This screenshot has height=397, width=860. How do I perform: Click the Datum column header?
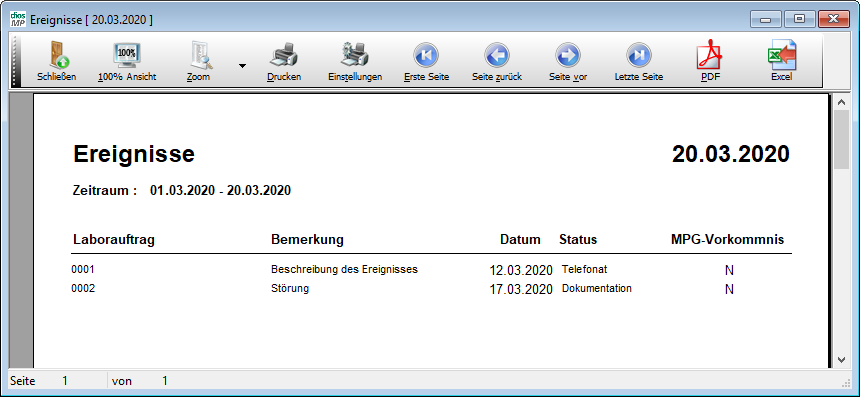coord(520,240)
